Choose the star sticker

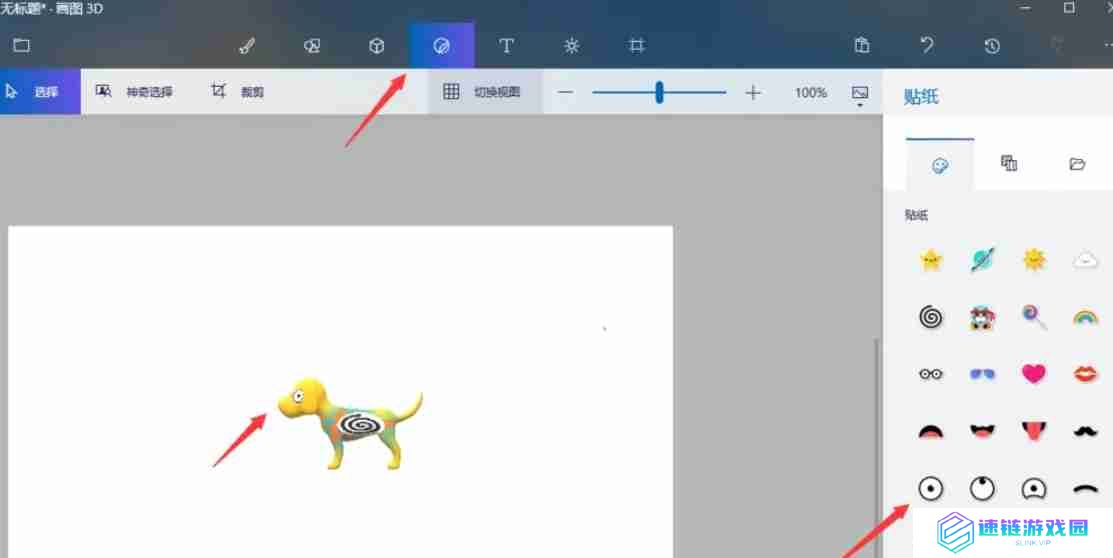[931, 260]
